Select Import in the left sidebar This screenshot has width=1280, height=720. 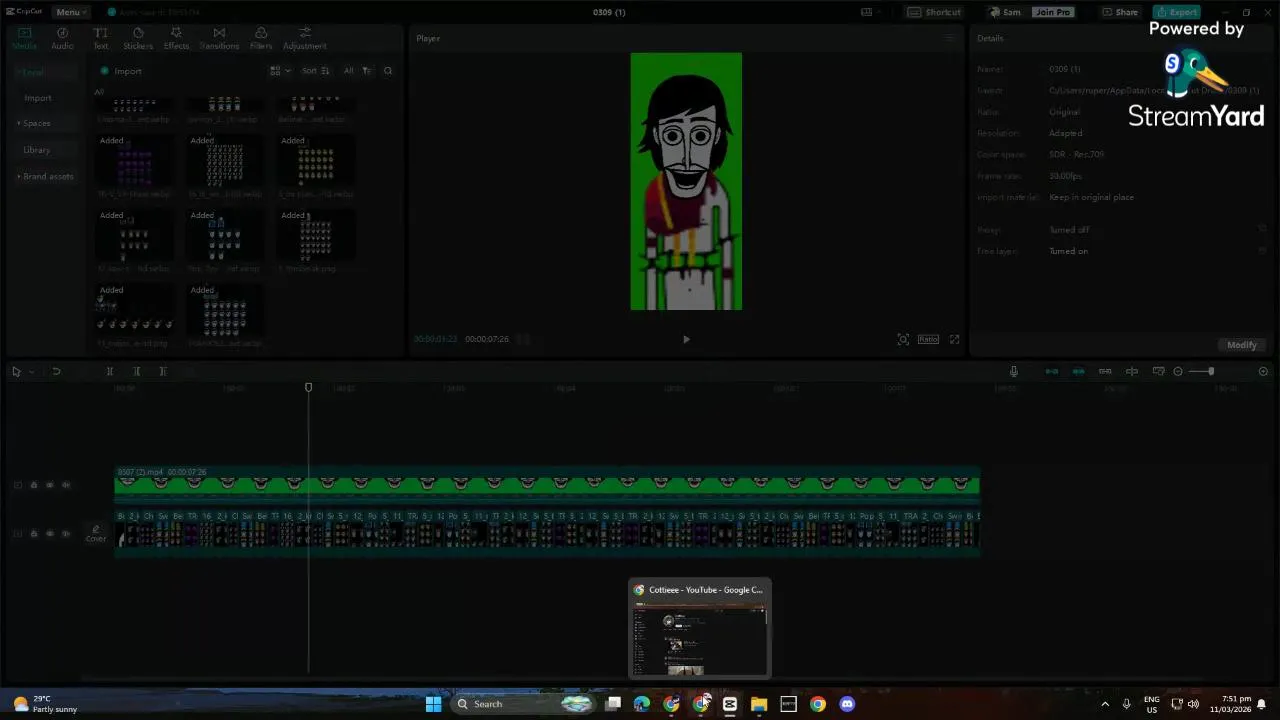coord(38,98)
